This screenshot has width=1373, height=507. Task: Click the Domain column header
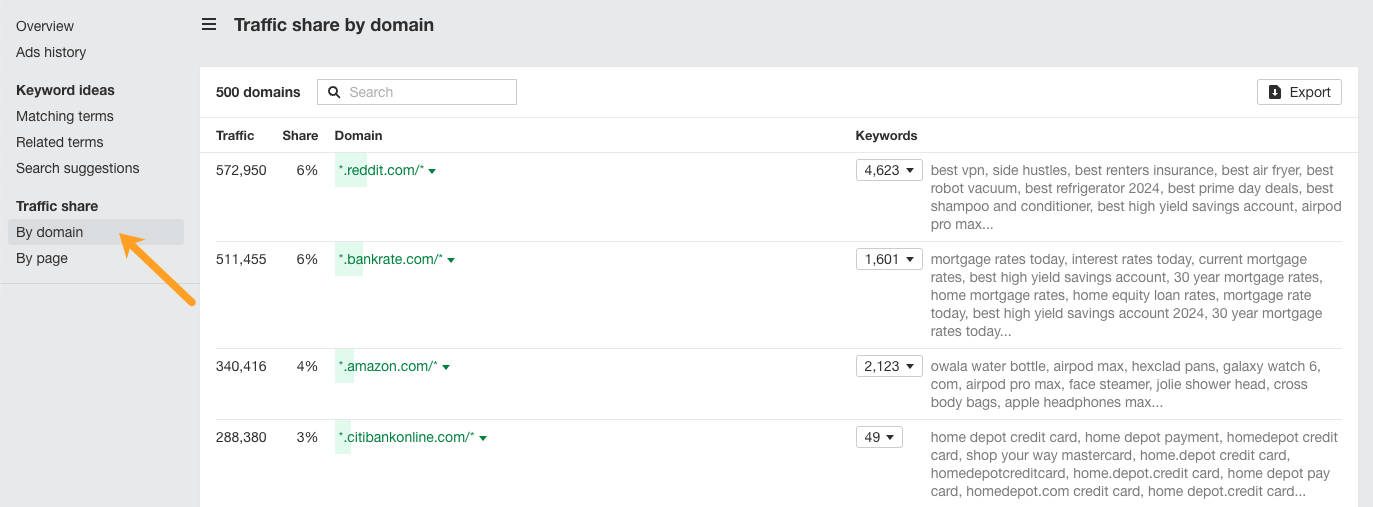[x=358, y=135]
